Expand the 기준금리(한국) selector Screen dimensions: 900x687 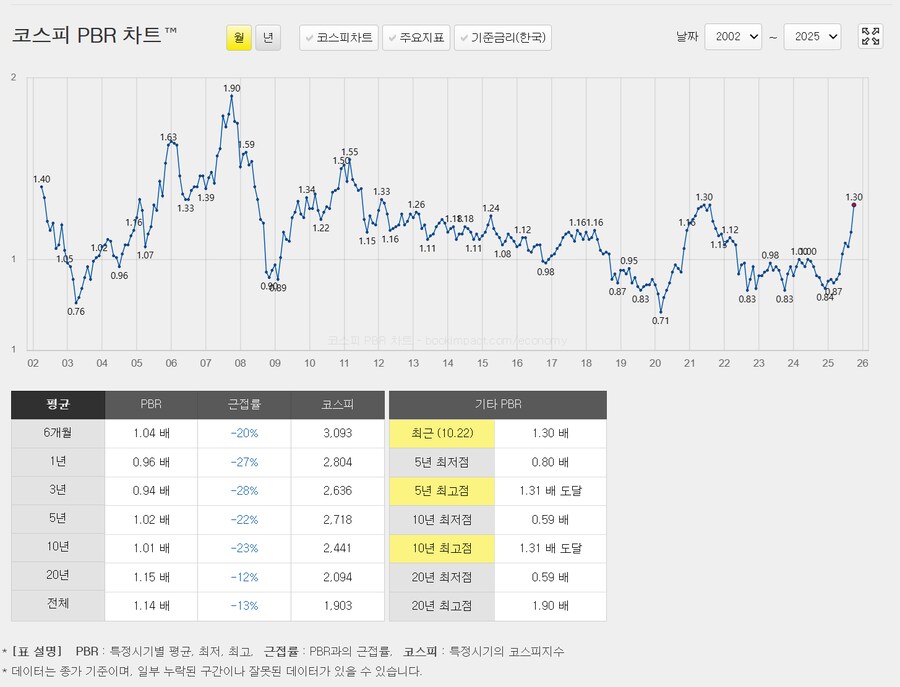503,36
